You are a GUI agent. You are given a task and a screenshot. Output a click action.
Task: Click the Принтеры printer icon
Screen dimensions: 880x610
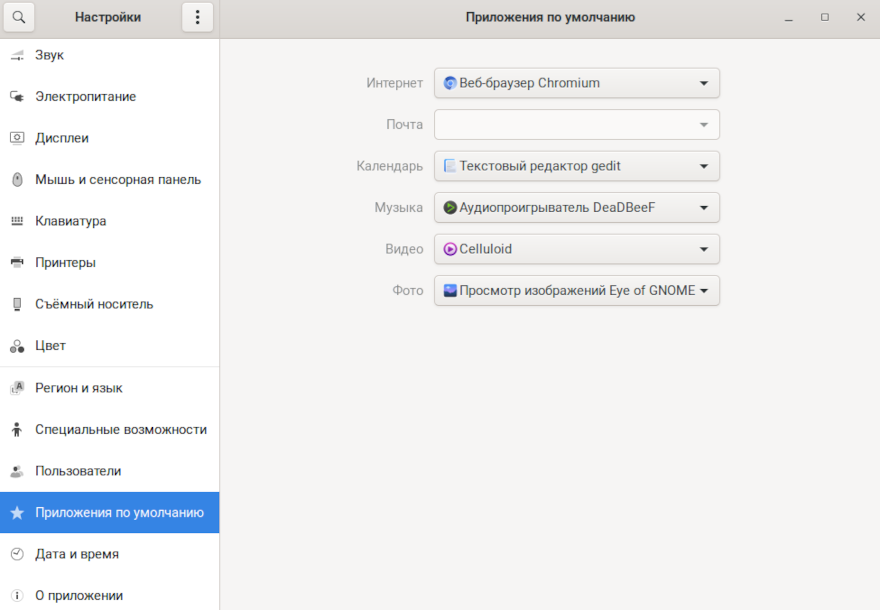tap(17, 263)
